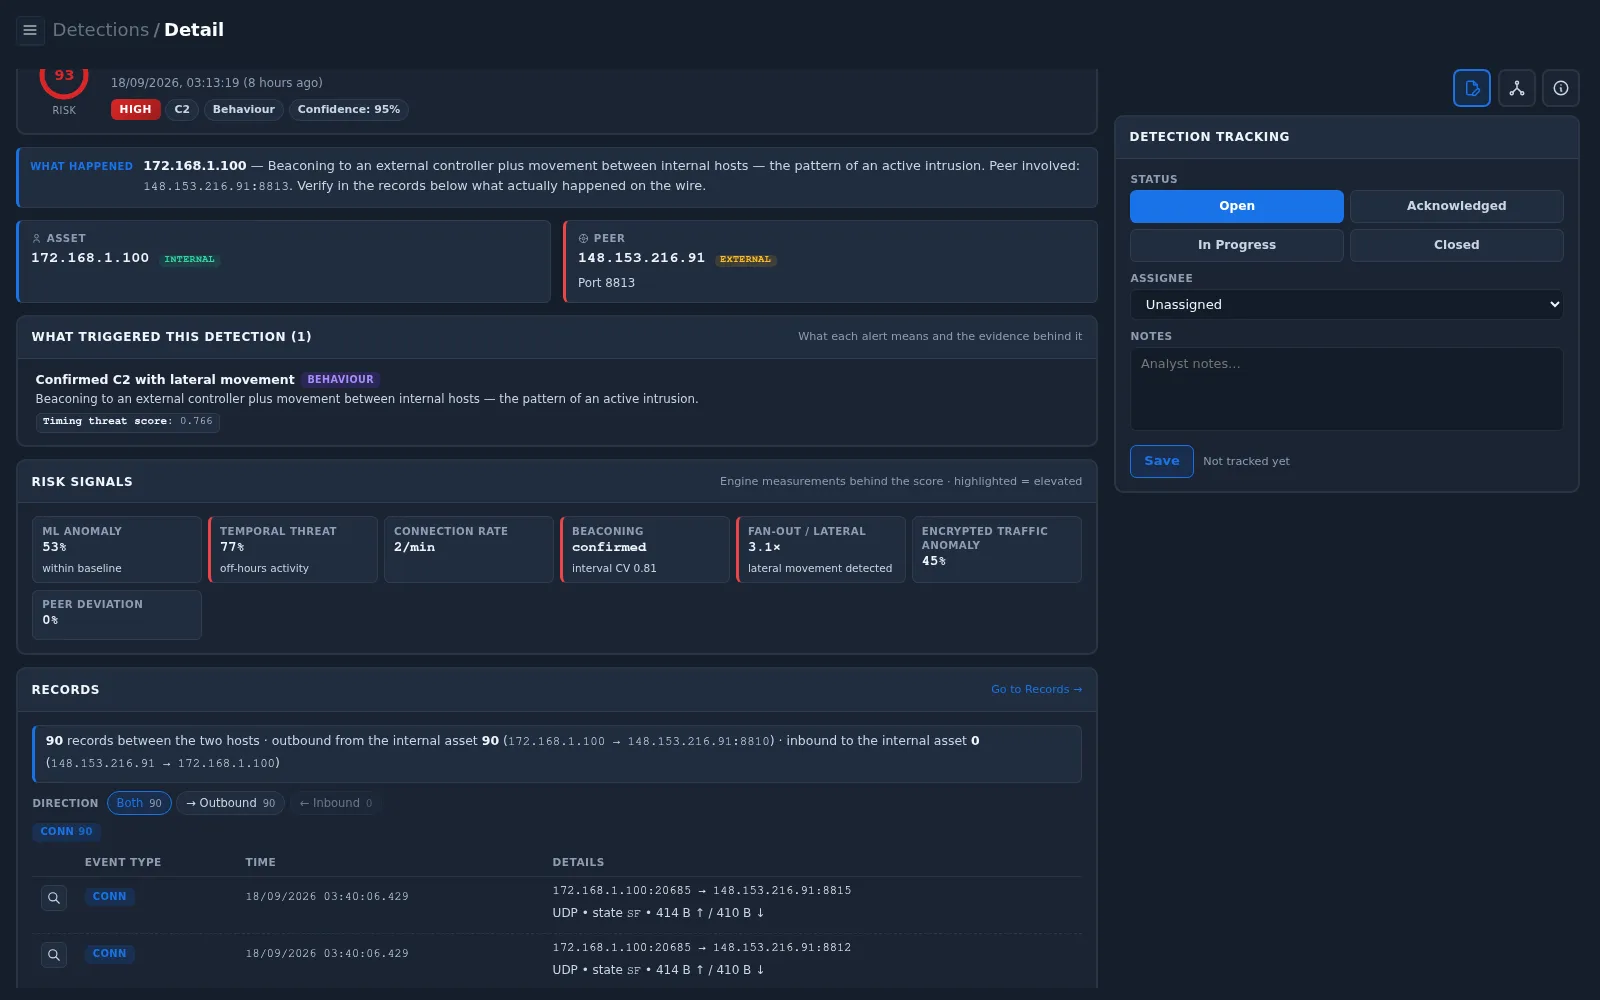
Task: Select the Behaviour tag in header
Action: pyautogui.click(x=243, y=109)
